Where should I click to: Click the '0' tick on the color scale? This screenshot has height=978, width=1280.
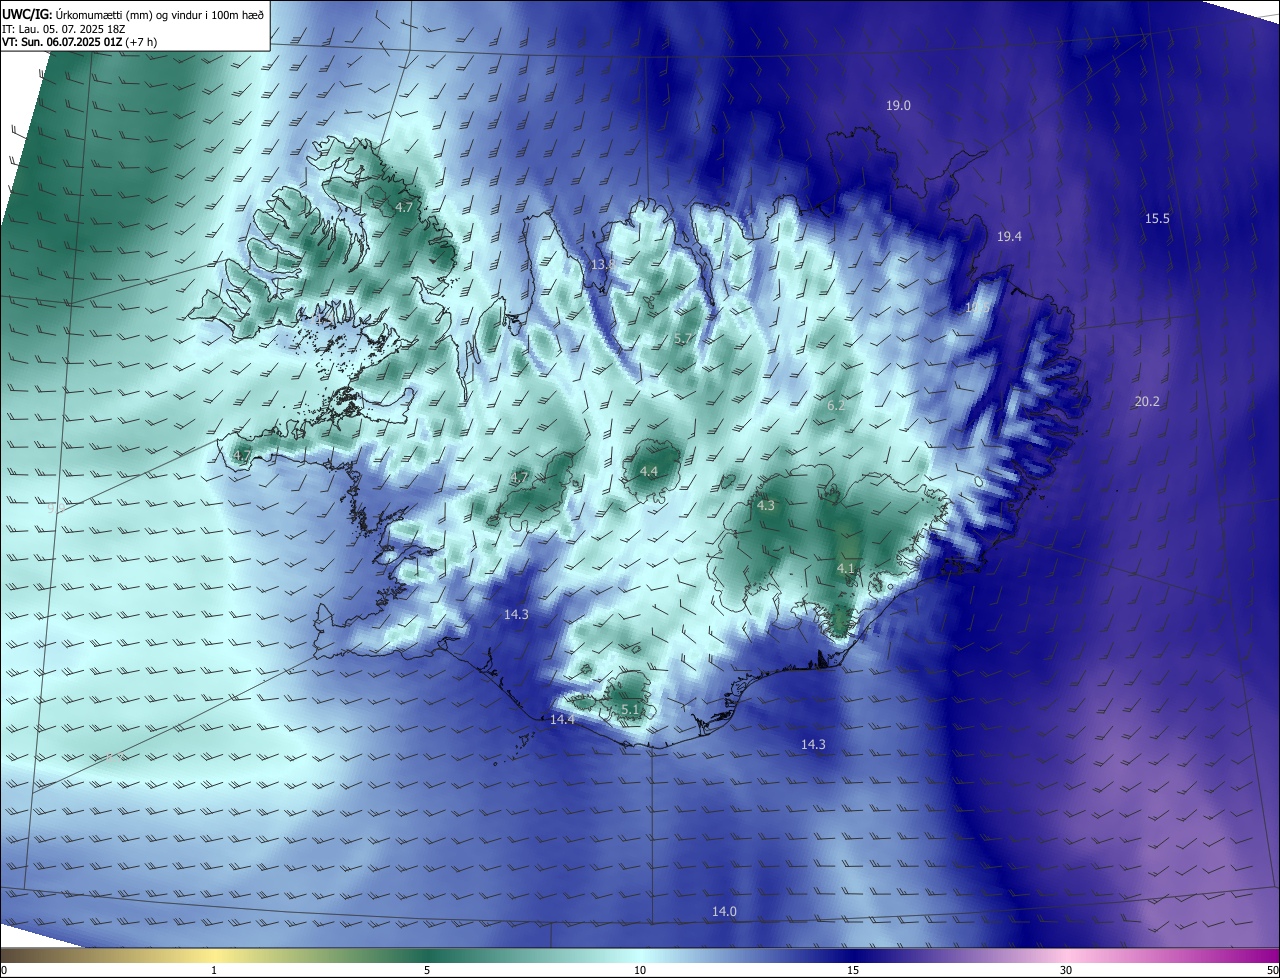pyautogui.click(x=4, y=970)
